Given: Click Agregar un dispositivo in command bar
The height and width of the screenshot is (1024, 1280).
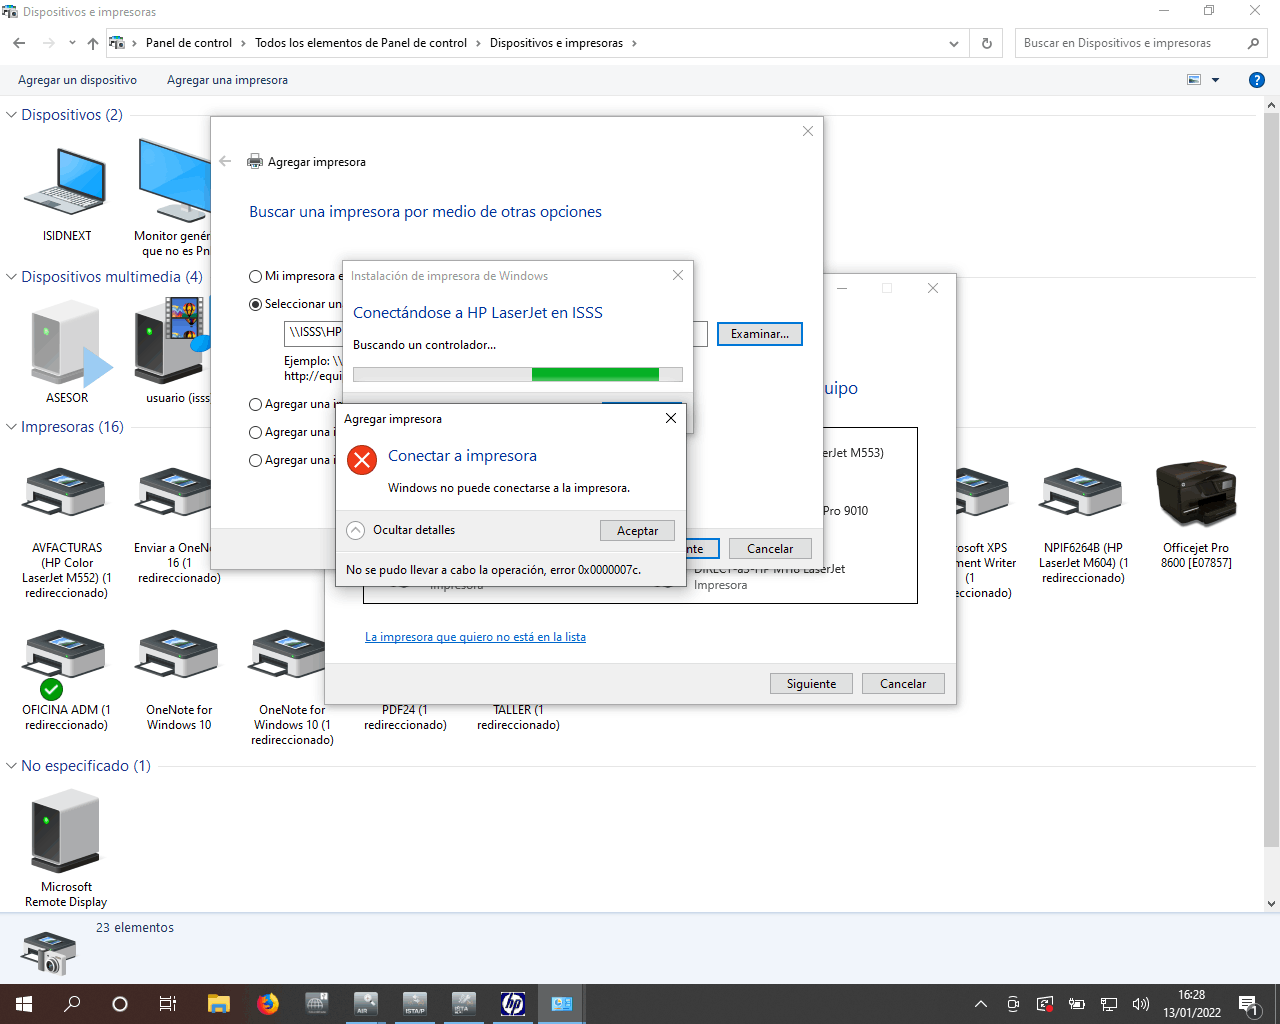Looking at the screenshot, I should coord(78,80).
